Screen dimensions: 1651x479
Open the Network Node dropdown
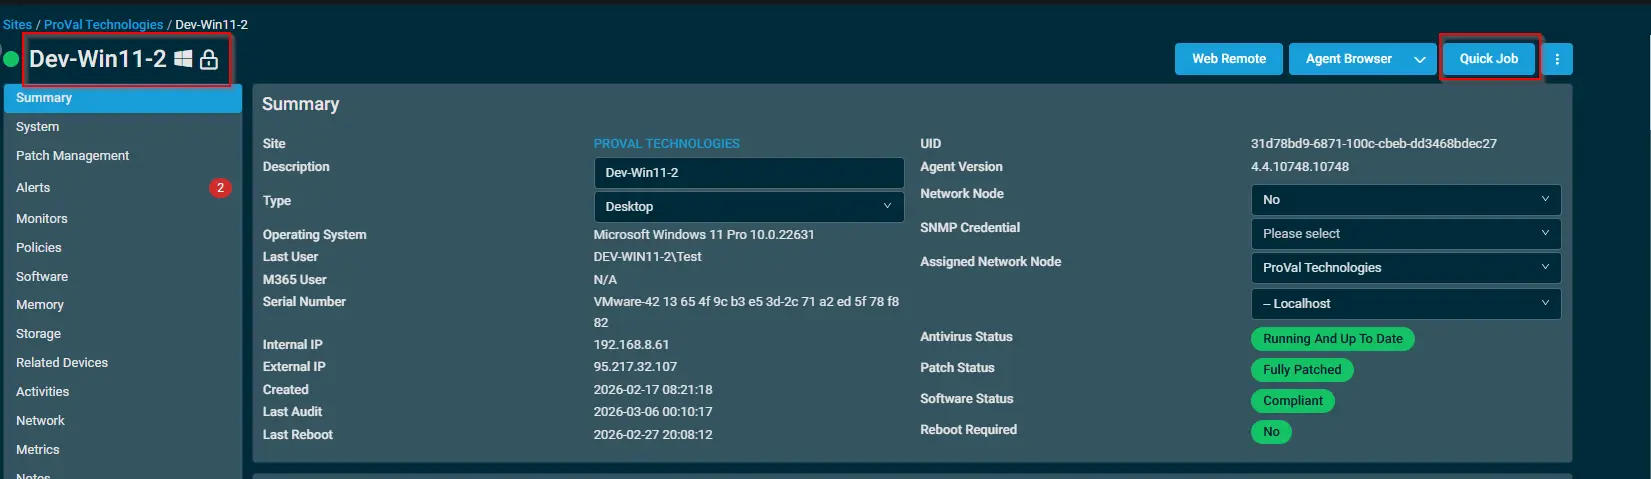pyautogui.click(x=1405, y=200)
